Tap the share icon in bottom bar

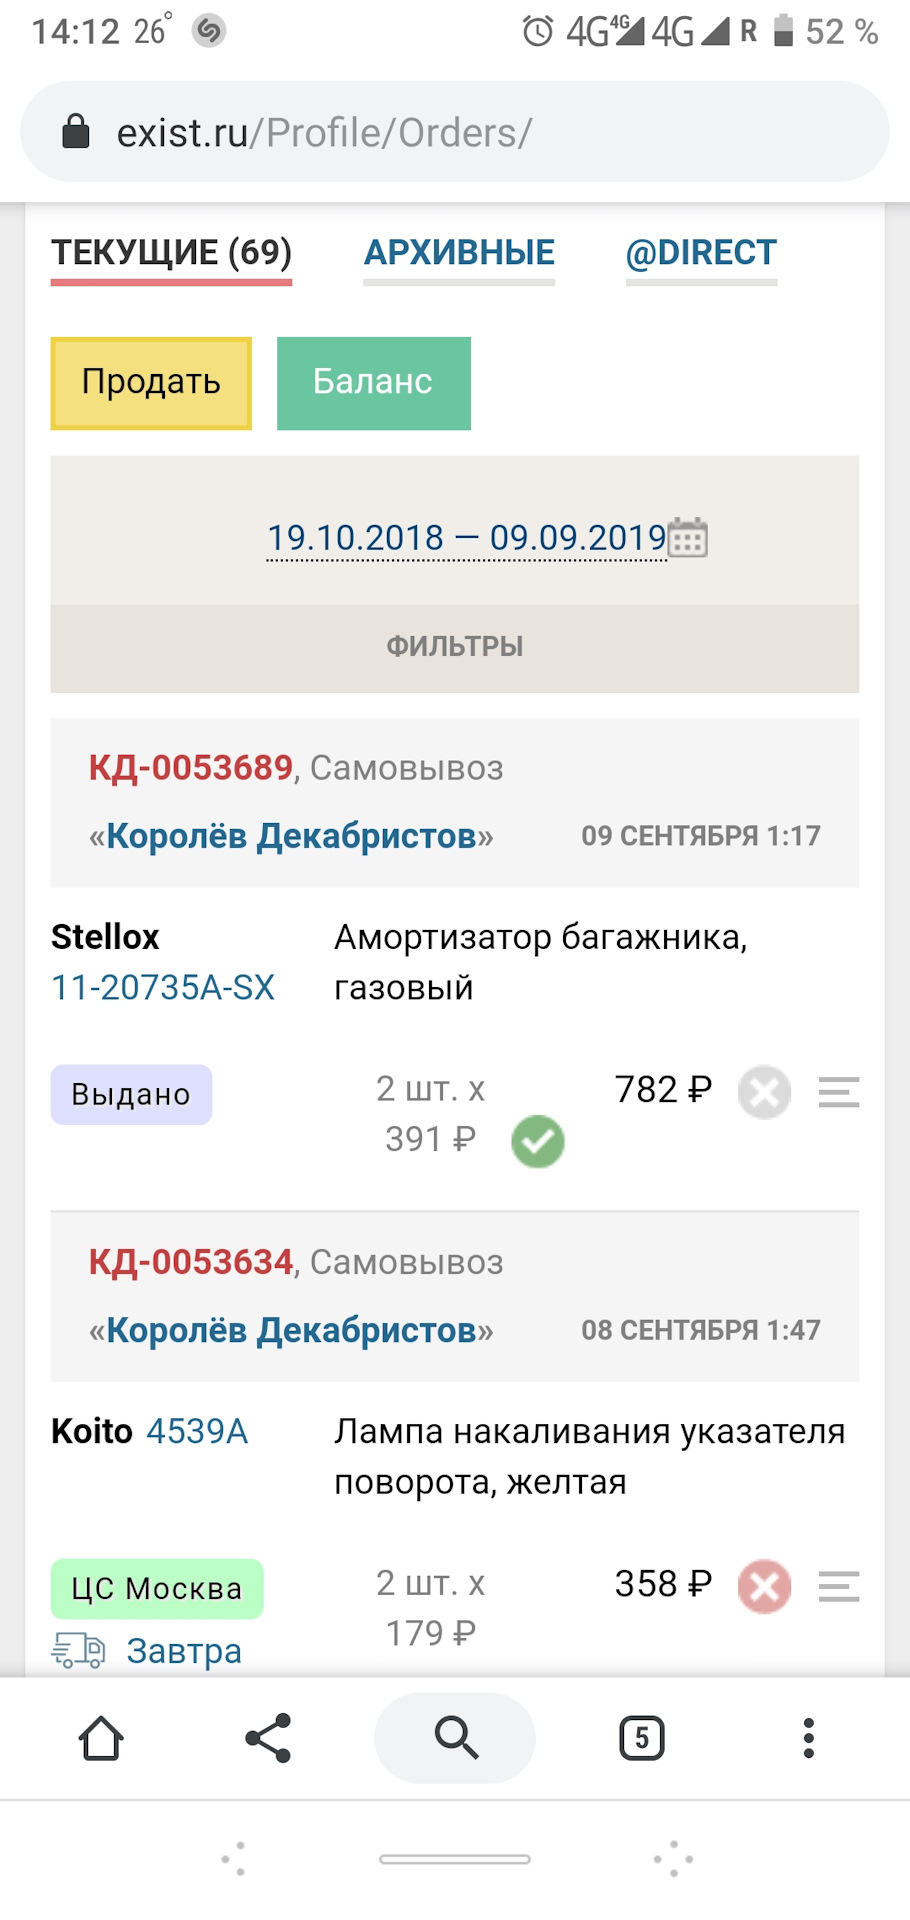[268, 1738]
